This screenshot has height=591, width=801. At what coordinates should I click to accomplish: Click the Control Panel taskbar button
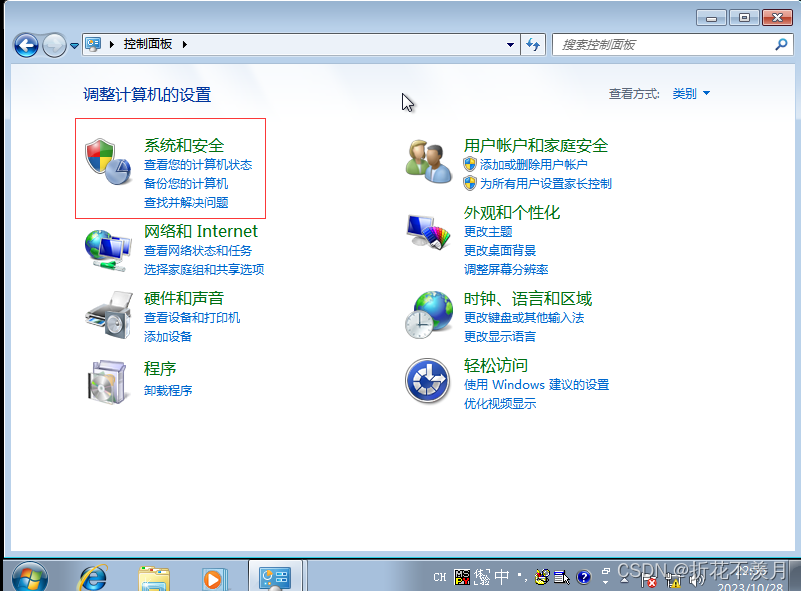click(x=275, y=576)
